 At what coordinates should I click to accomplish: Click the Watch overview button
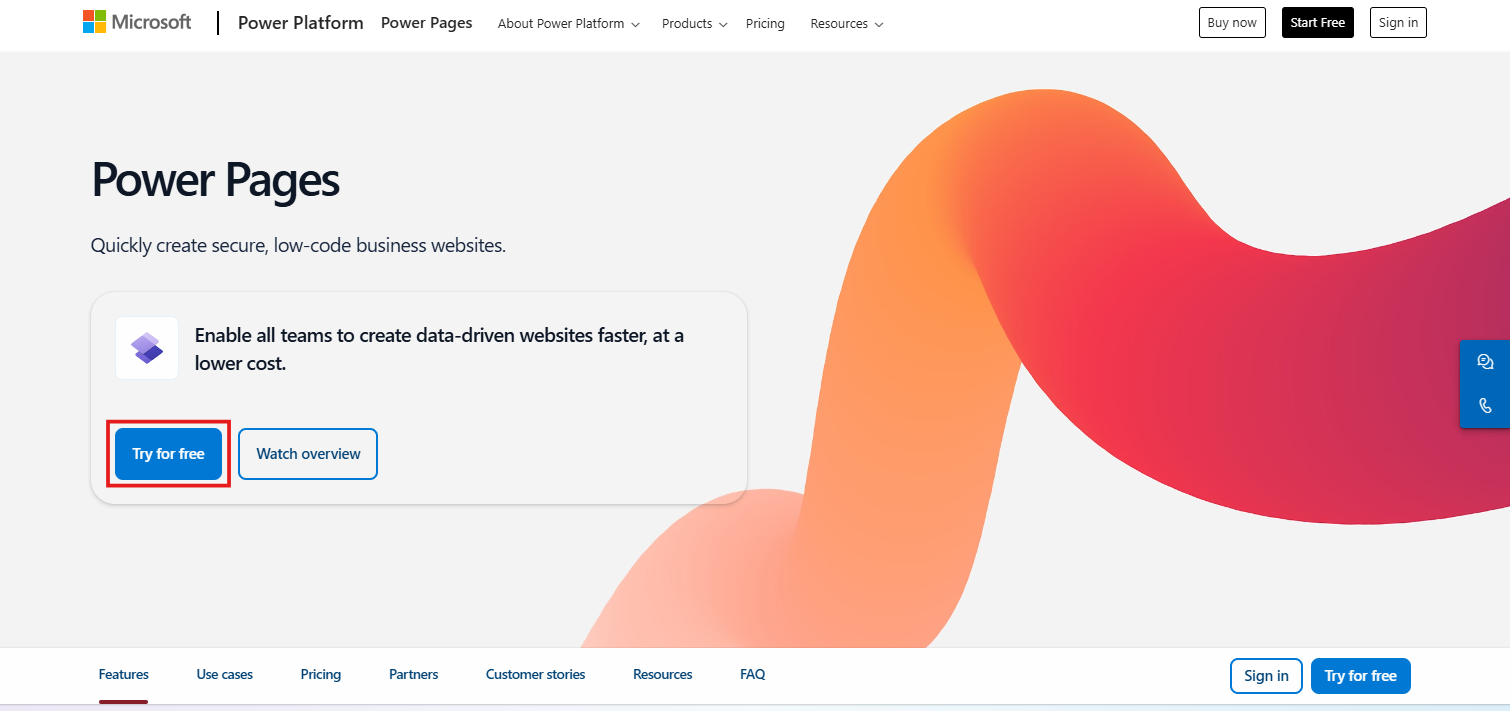point(307,453)
